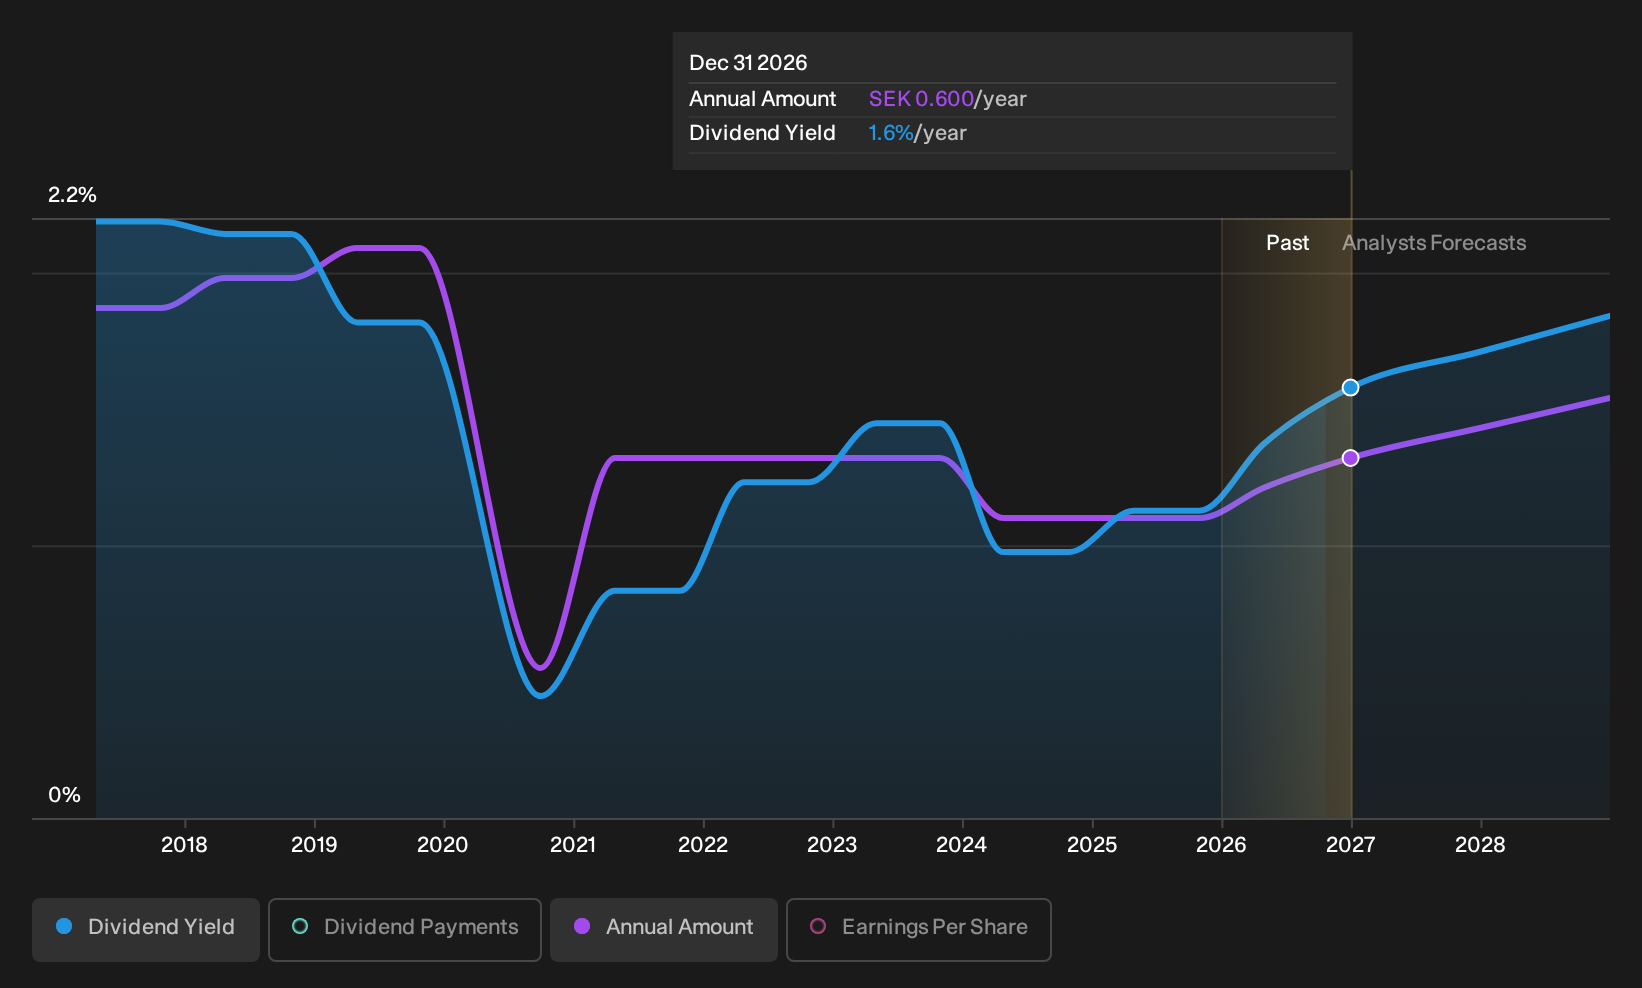The width and height of the screenshot is (1642, 988).
Task: Click the purple Annual Amount legend dot
Action: 582,926
